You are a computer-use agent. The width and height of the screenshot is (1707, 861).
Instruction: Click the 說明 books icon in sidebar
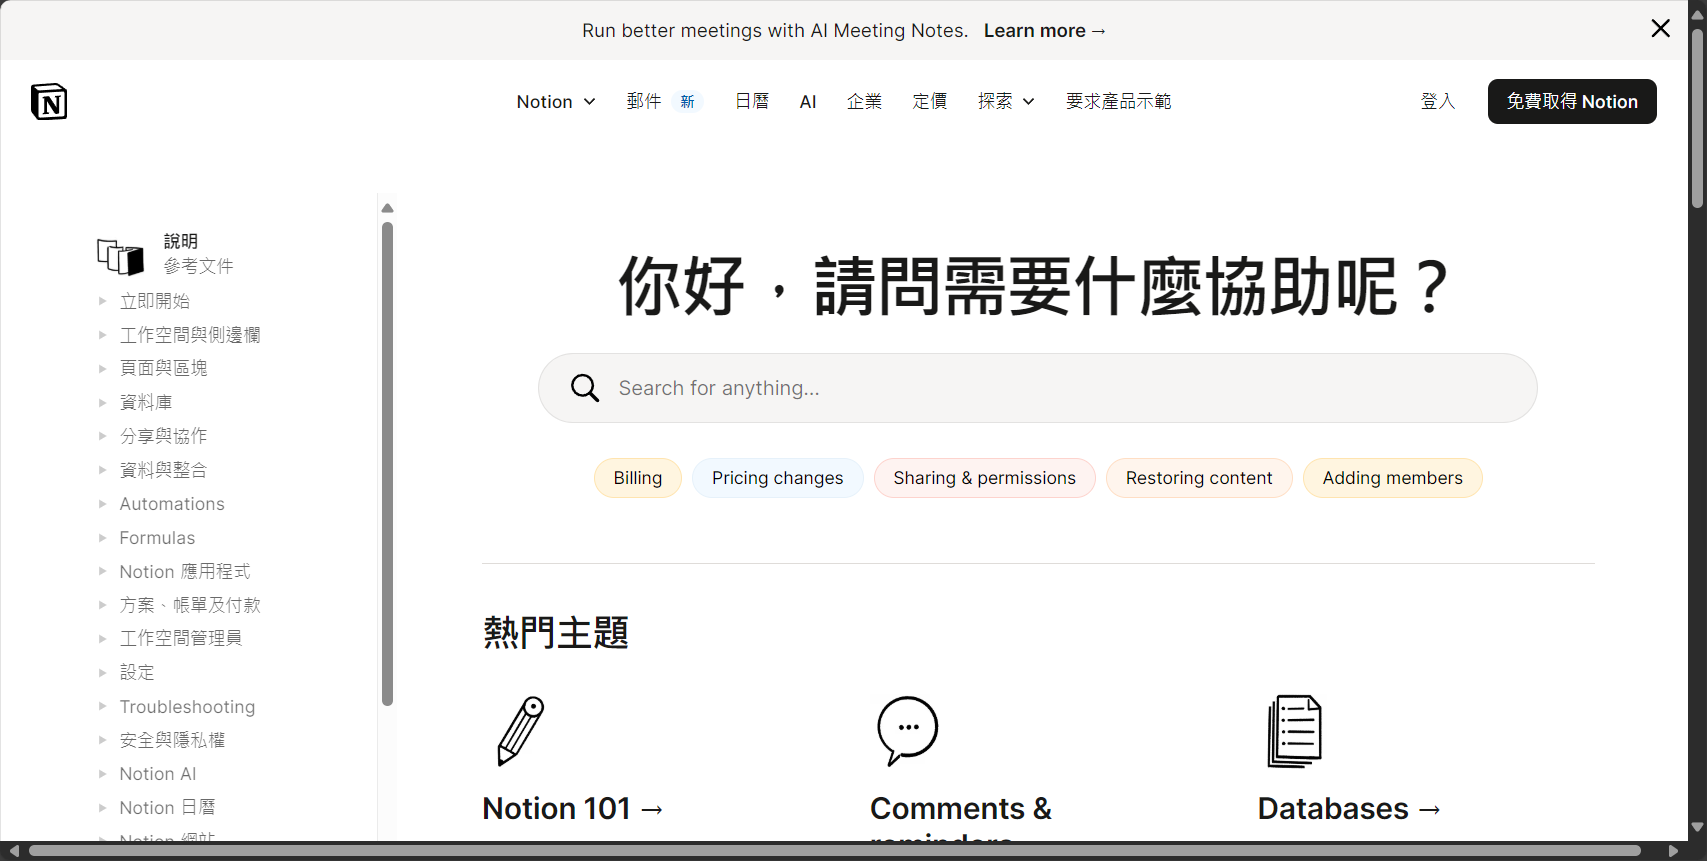point(121,256)
